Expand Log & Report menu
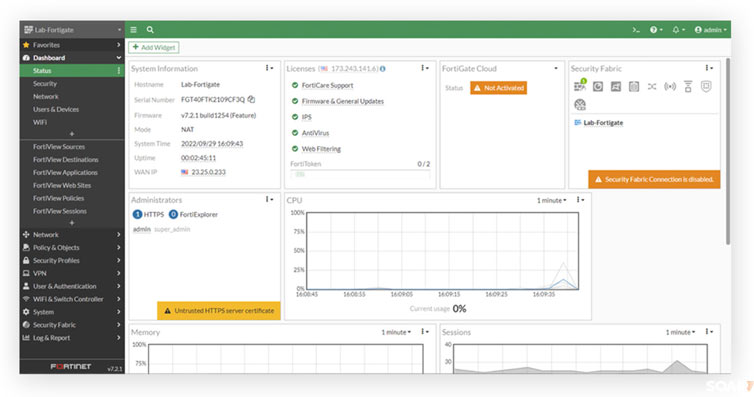Viewport: 754px width, 397px height. pyautogui.click(x=72, y=338)
